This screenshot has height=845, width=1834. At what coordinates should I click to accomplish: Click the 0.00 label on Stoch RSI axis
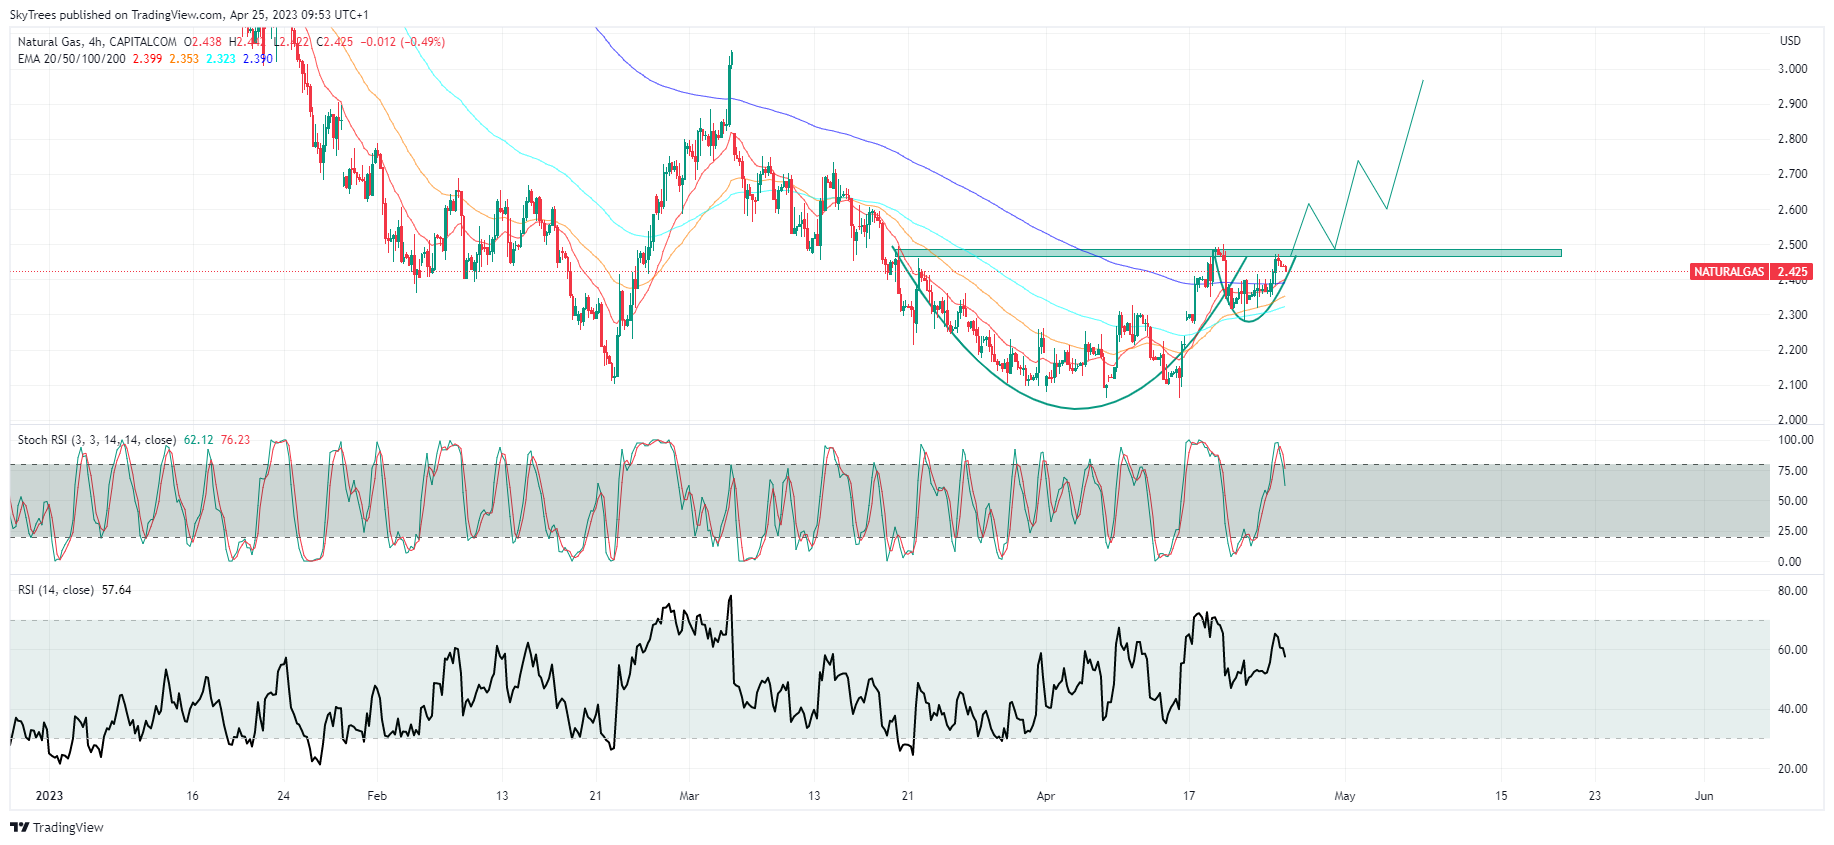(1789, 562)
